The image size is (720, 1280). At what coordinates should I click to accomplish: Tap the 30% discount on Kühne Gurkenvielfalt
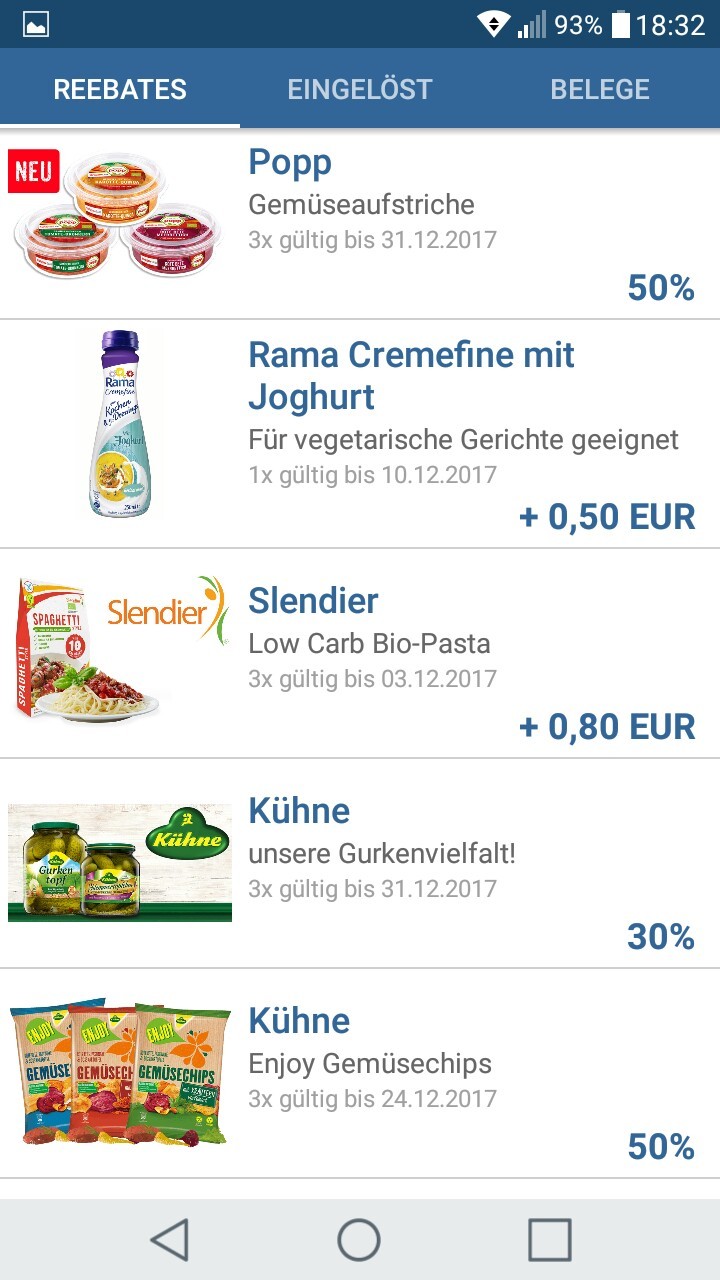point(660,937)
